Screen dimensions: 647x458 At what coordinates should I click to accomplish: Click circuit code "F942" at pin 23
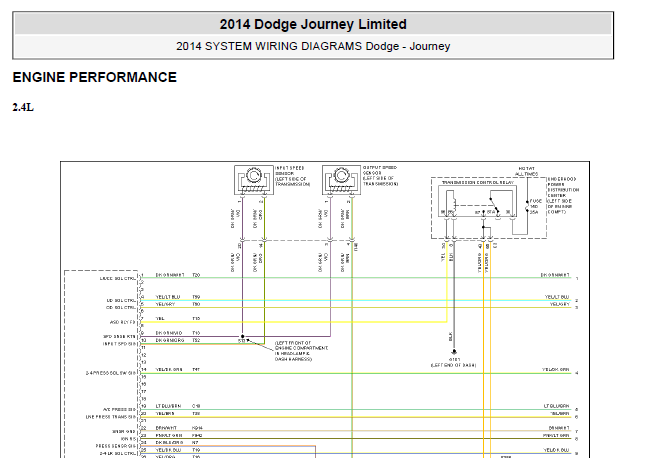[197, 435]
